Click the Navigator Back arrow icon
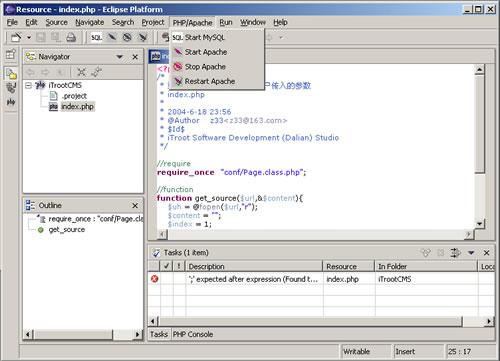500x361 pixels. pyautogui.click(x=30, y=72)
